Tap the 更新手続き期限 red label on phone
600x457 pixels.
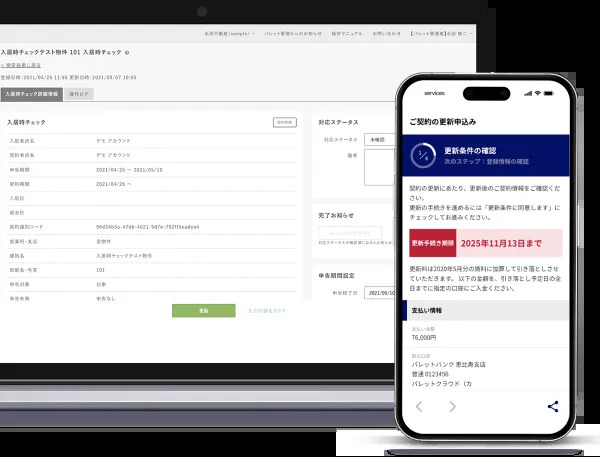432,243
